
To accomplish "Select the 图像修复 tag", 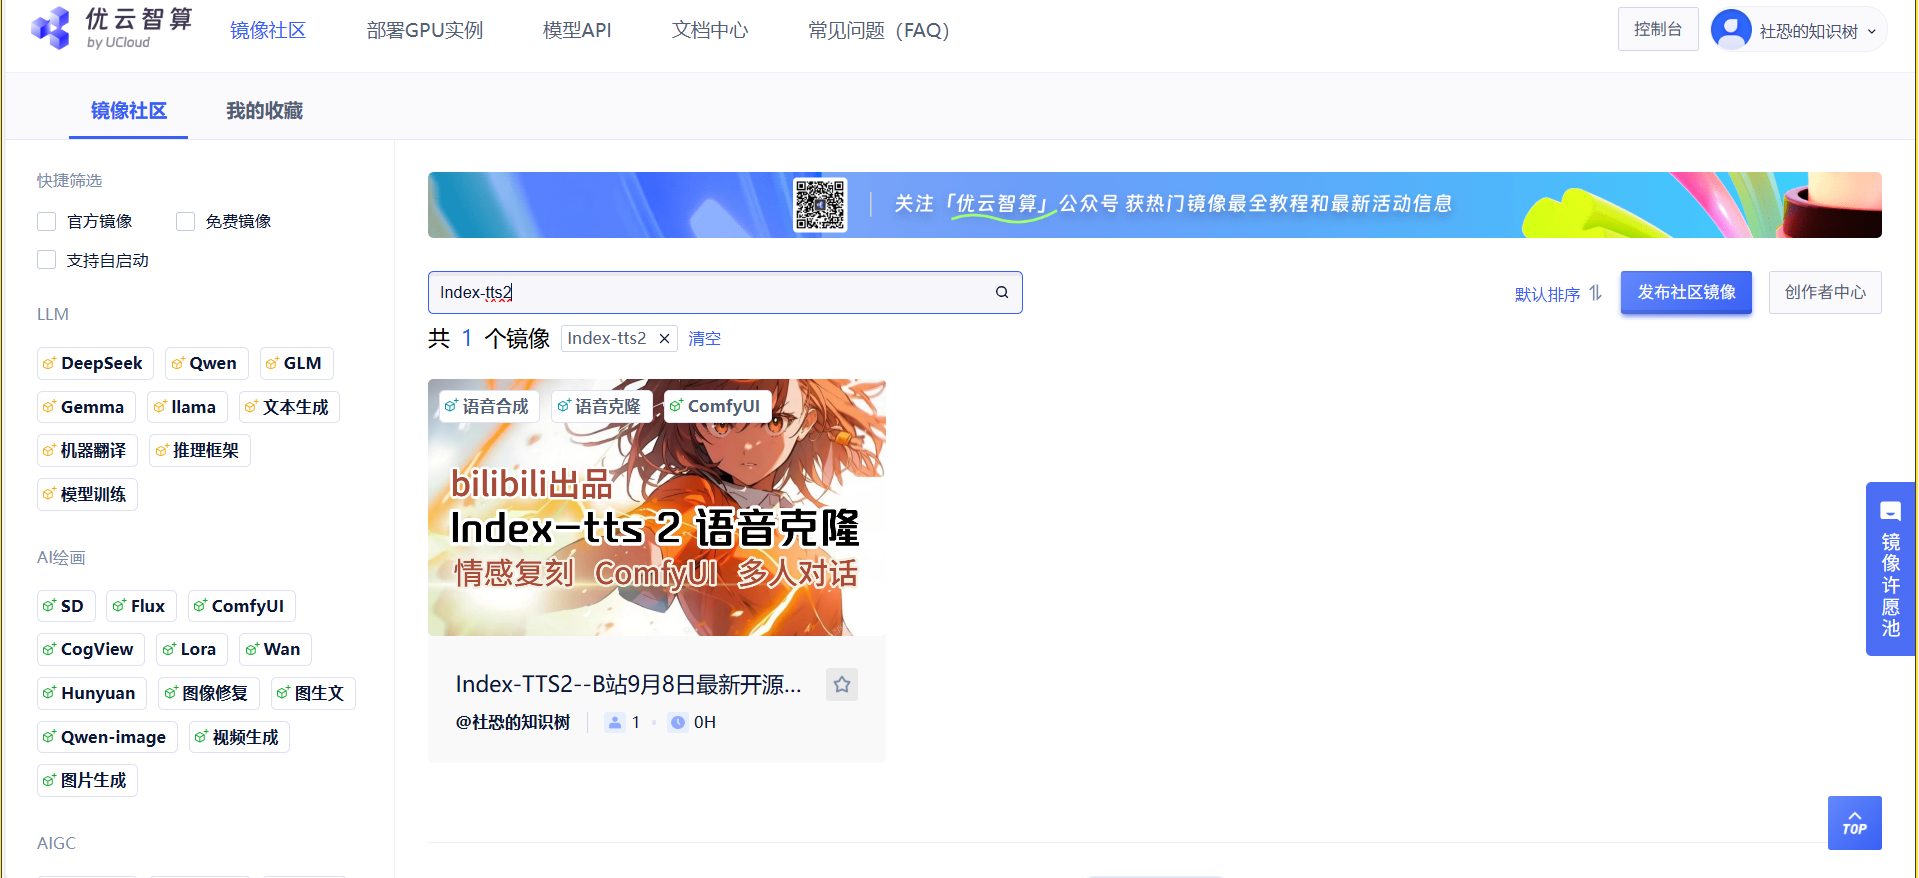I will coord(208,693).
